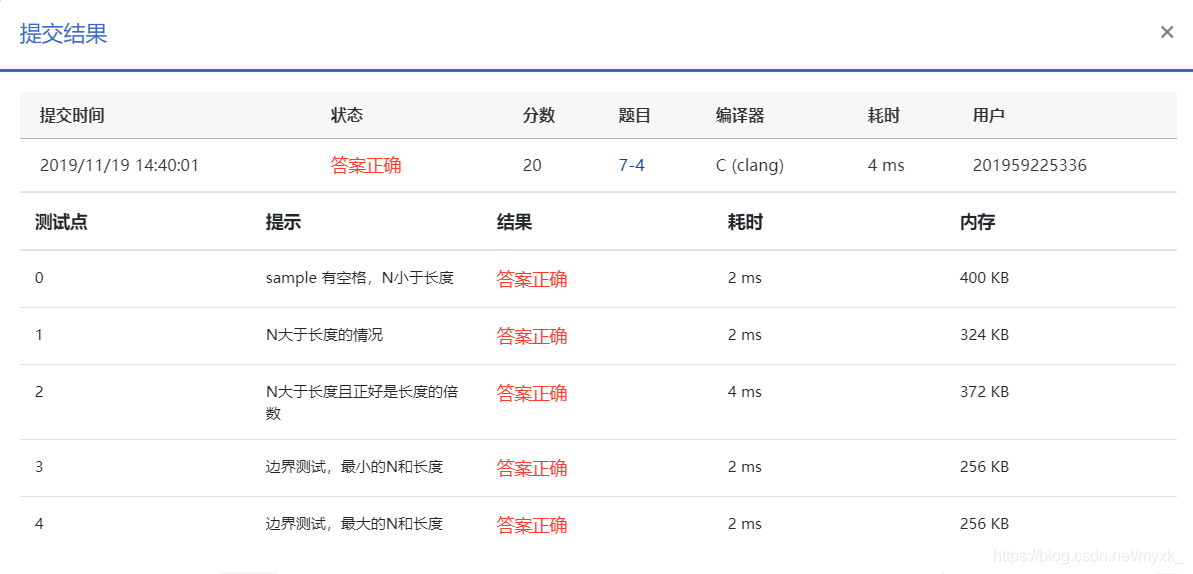The width and height of the screenshot is (1193, 574).
Task: Click 256 KB memory for test point 3
Action: click(x=985, y=467)
